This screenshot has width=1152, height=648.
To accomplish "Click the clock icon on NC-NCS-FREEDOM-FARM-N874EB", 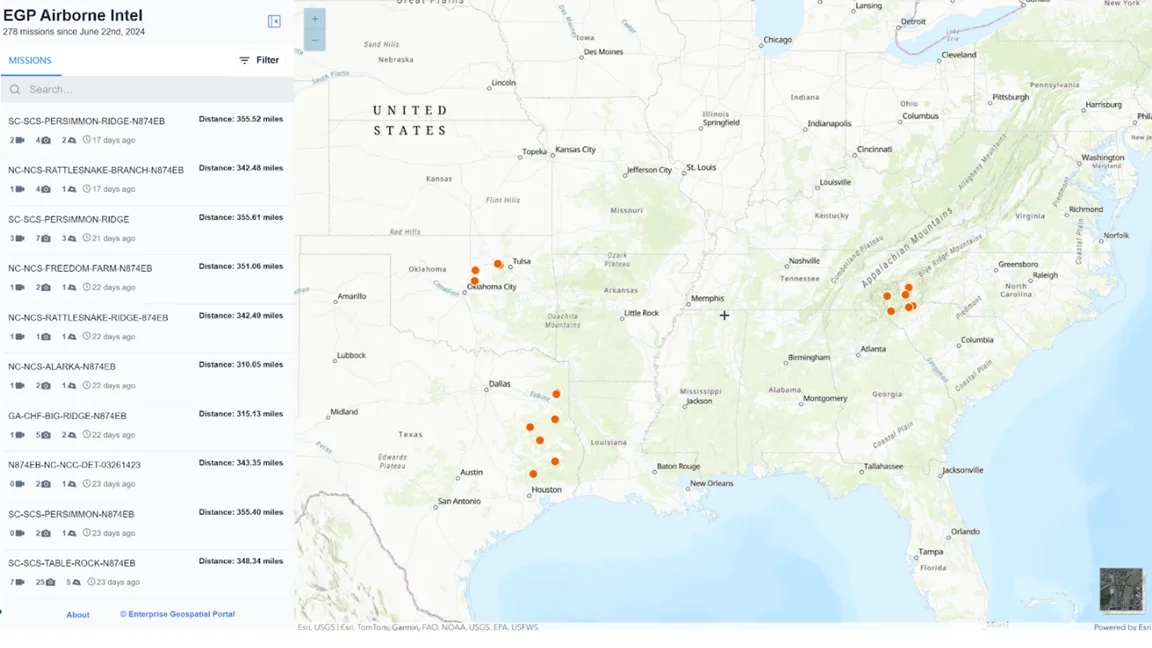I will (88, 287).
